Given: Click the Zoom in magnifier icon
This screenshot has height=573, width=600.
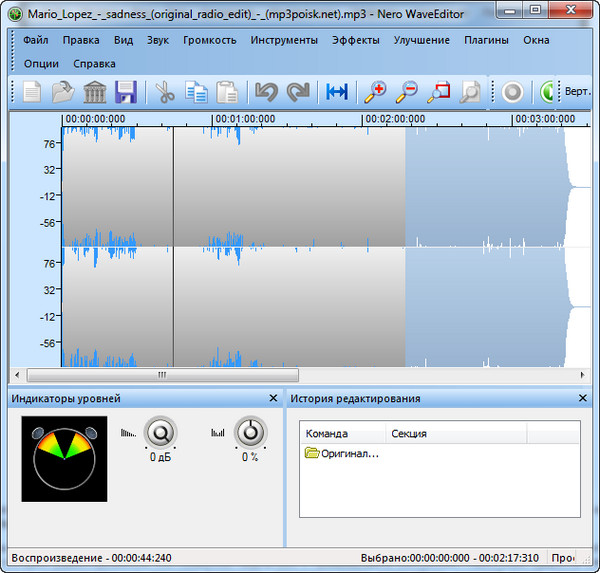Looking at the screenshot, I should [375, 93].
